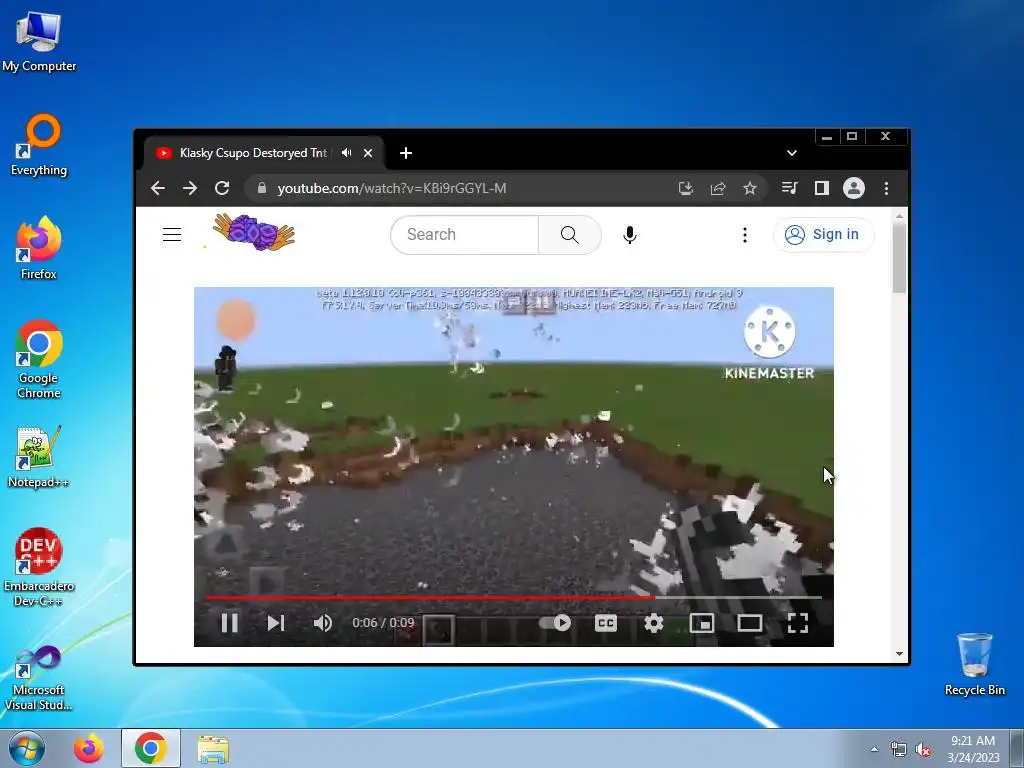Select My Computer desktop icon
Screen dimensions: 1024x768
click(x=39, y=42)
